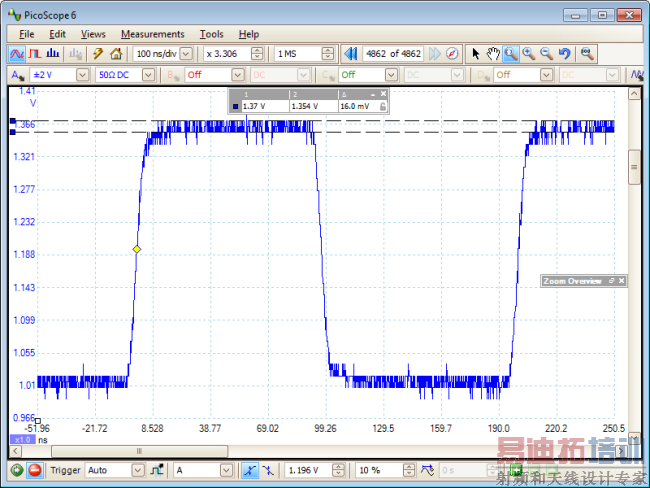This screenshot has height=488, width=650.
Task: Adjust the x 3.306 zoom factor stepper
Action: click(x=257, y=53)
